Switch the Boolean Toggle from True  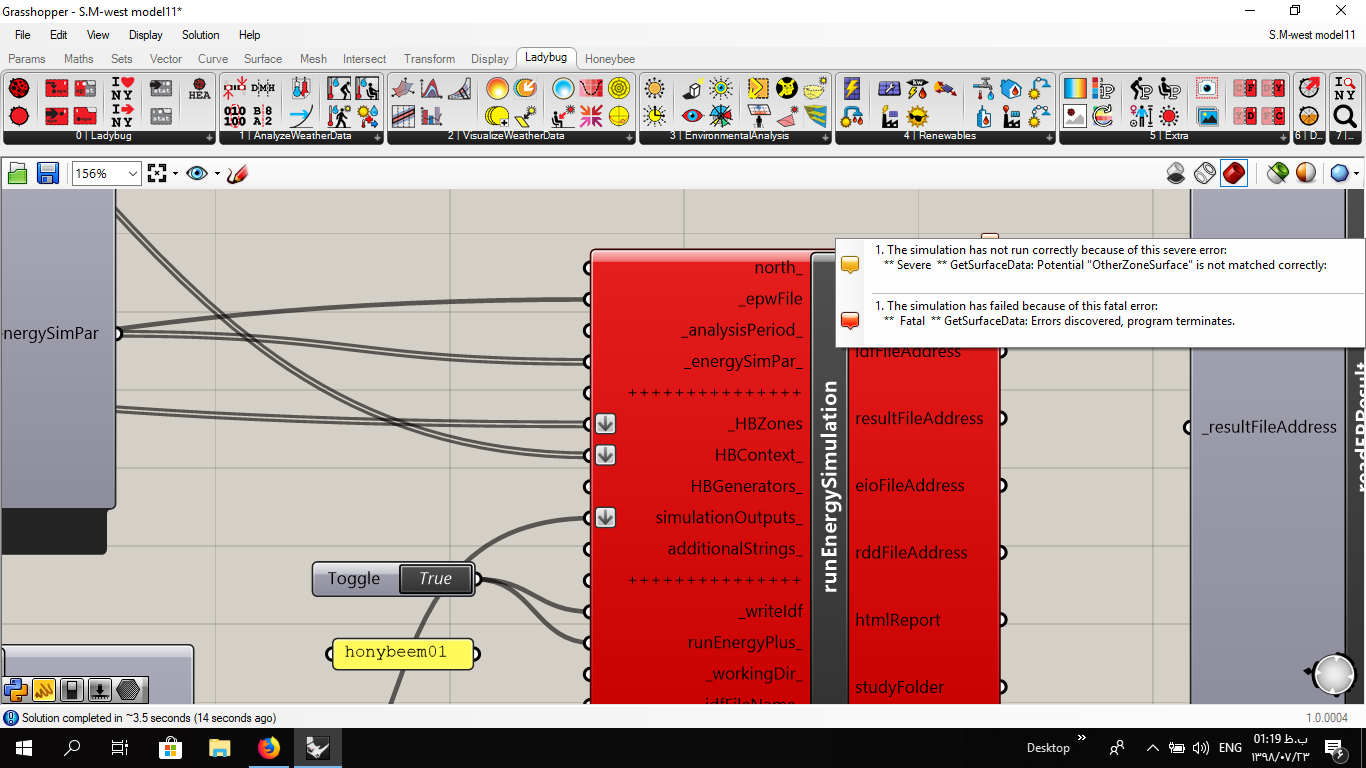click(435, 578)
